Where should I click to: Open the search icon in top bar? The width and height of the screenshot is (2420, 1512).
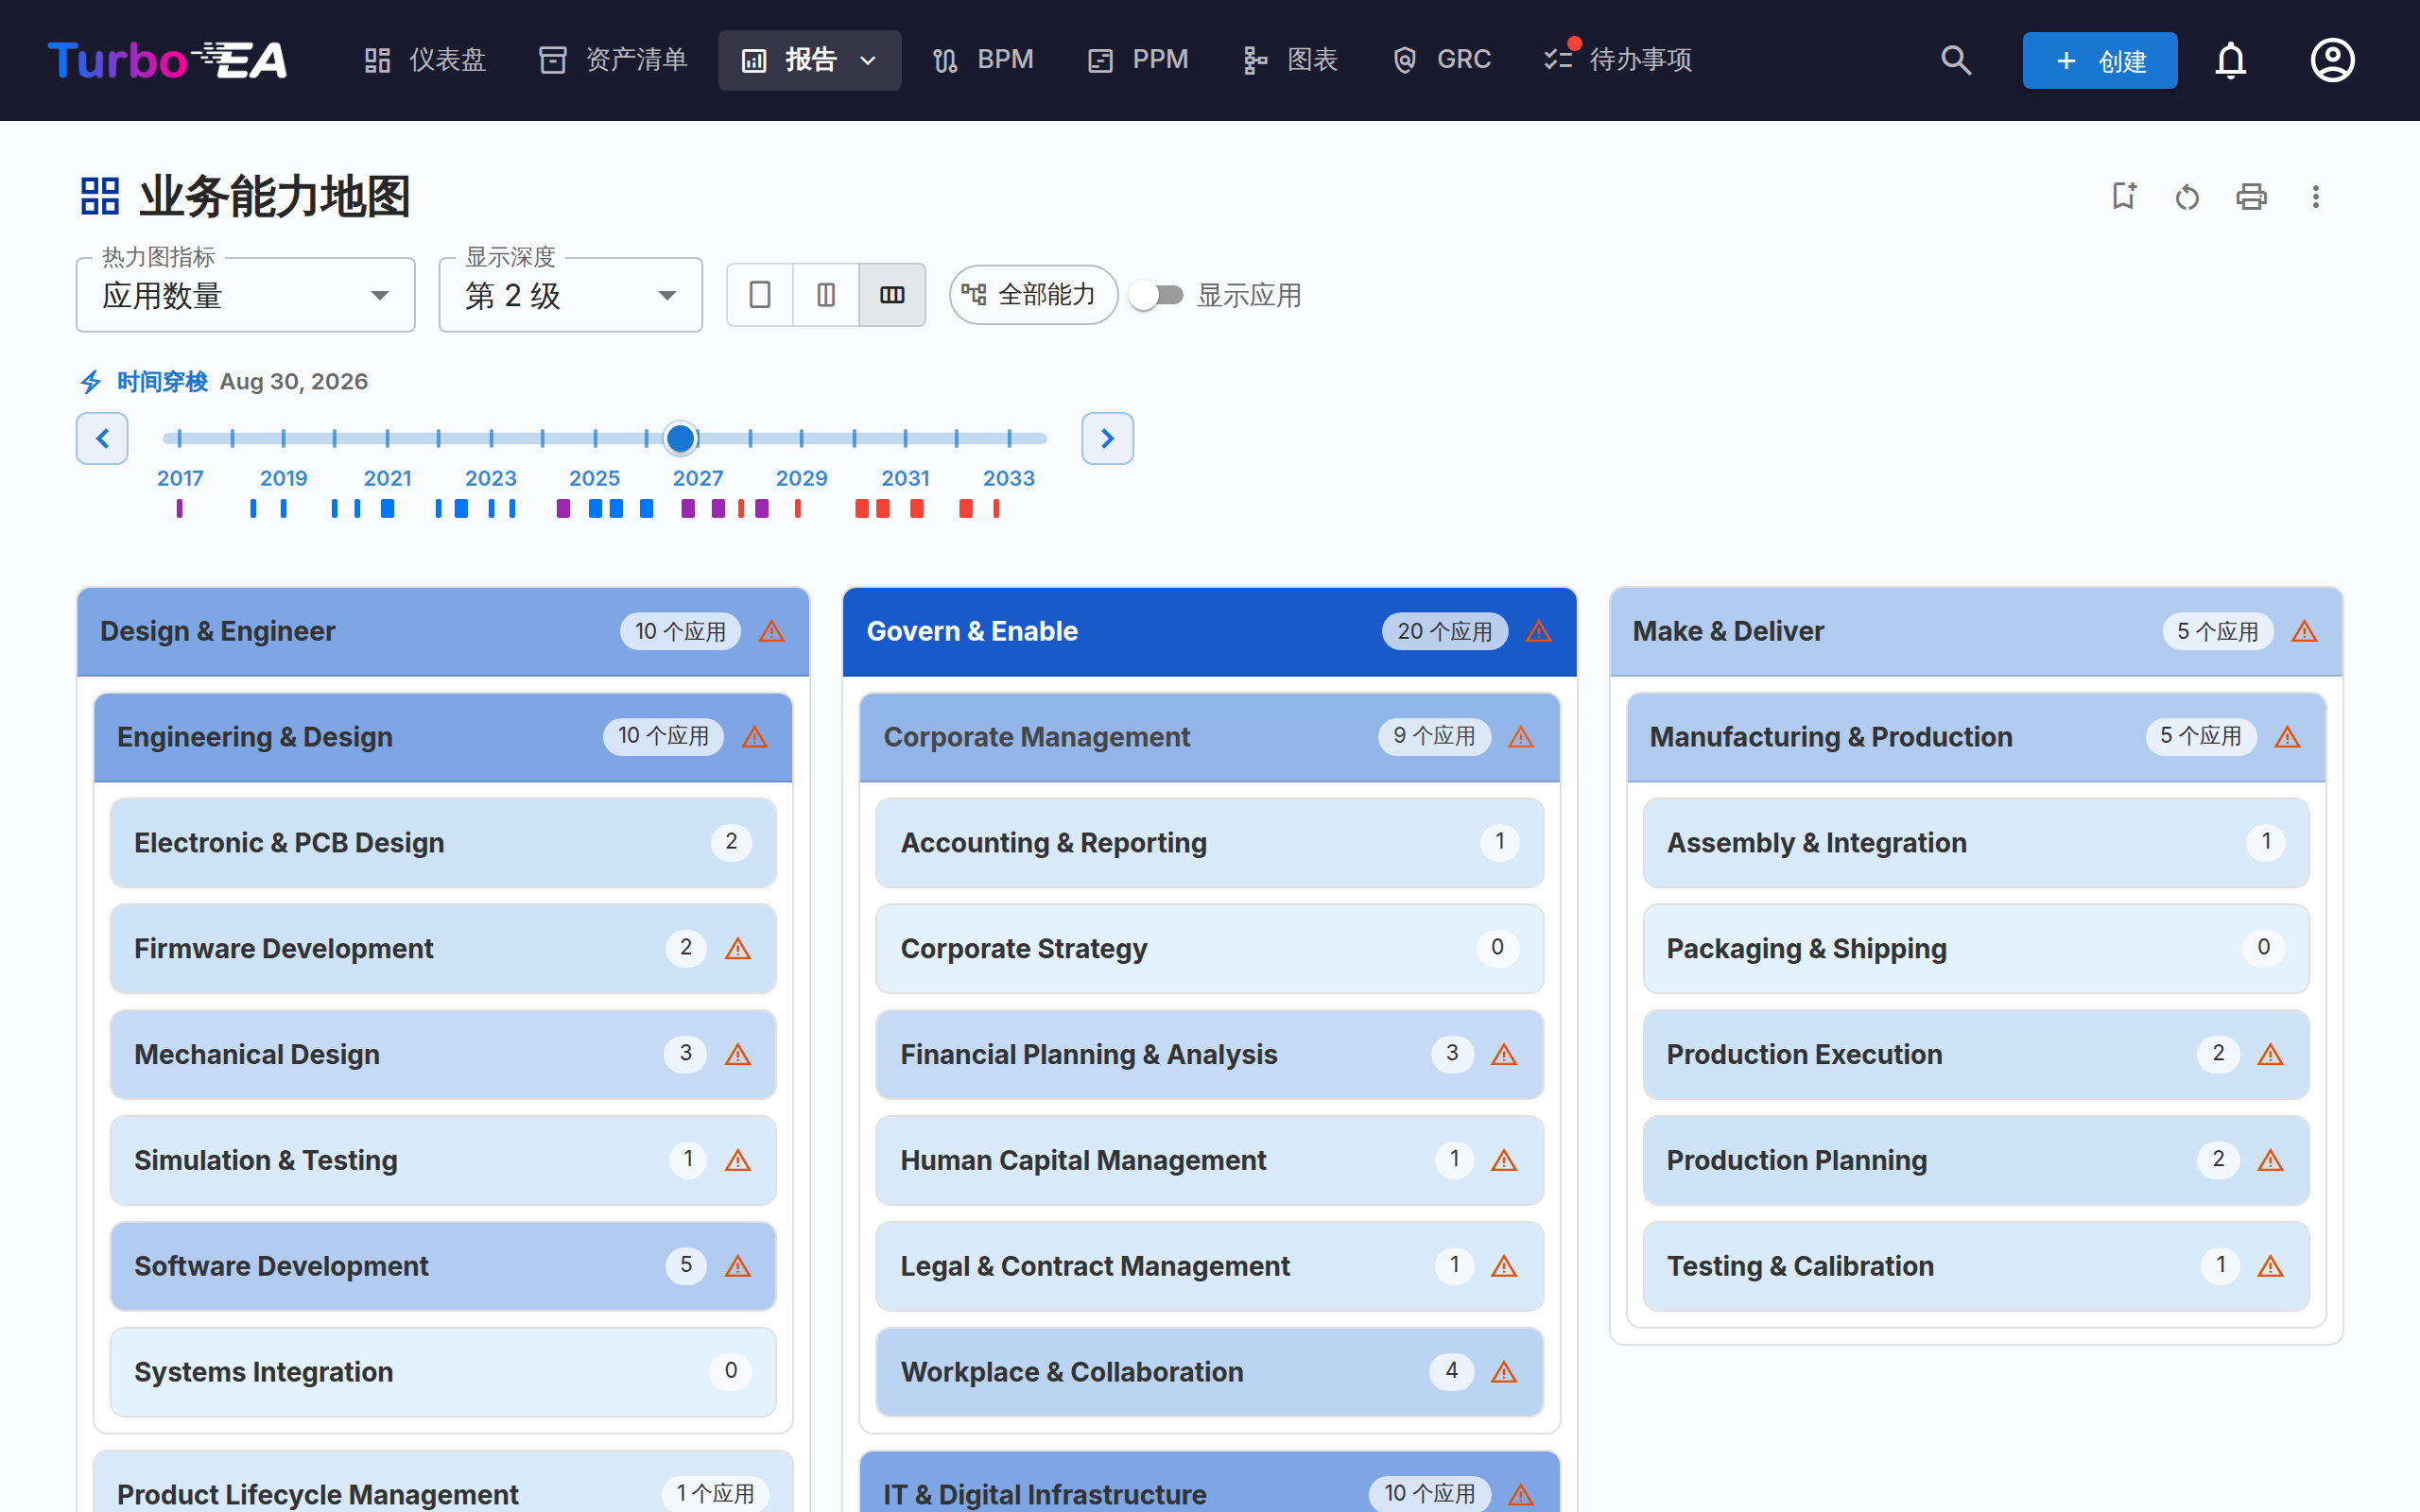pyautogui.click(x=1956, y=60)
